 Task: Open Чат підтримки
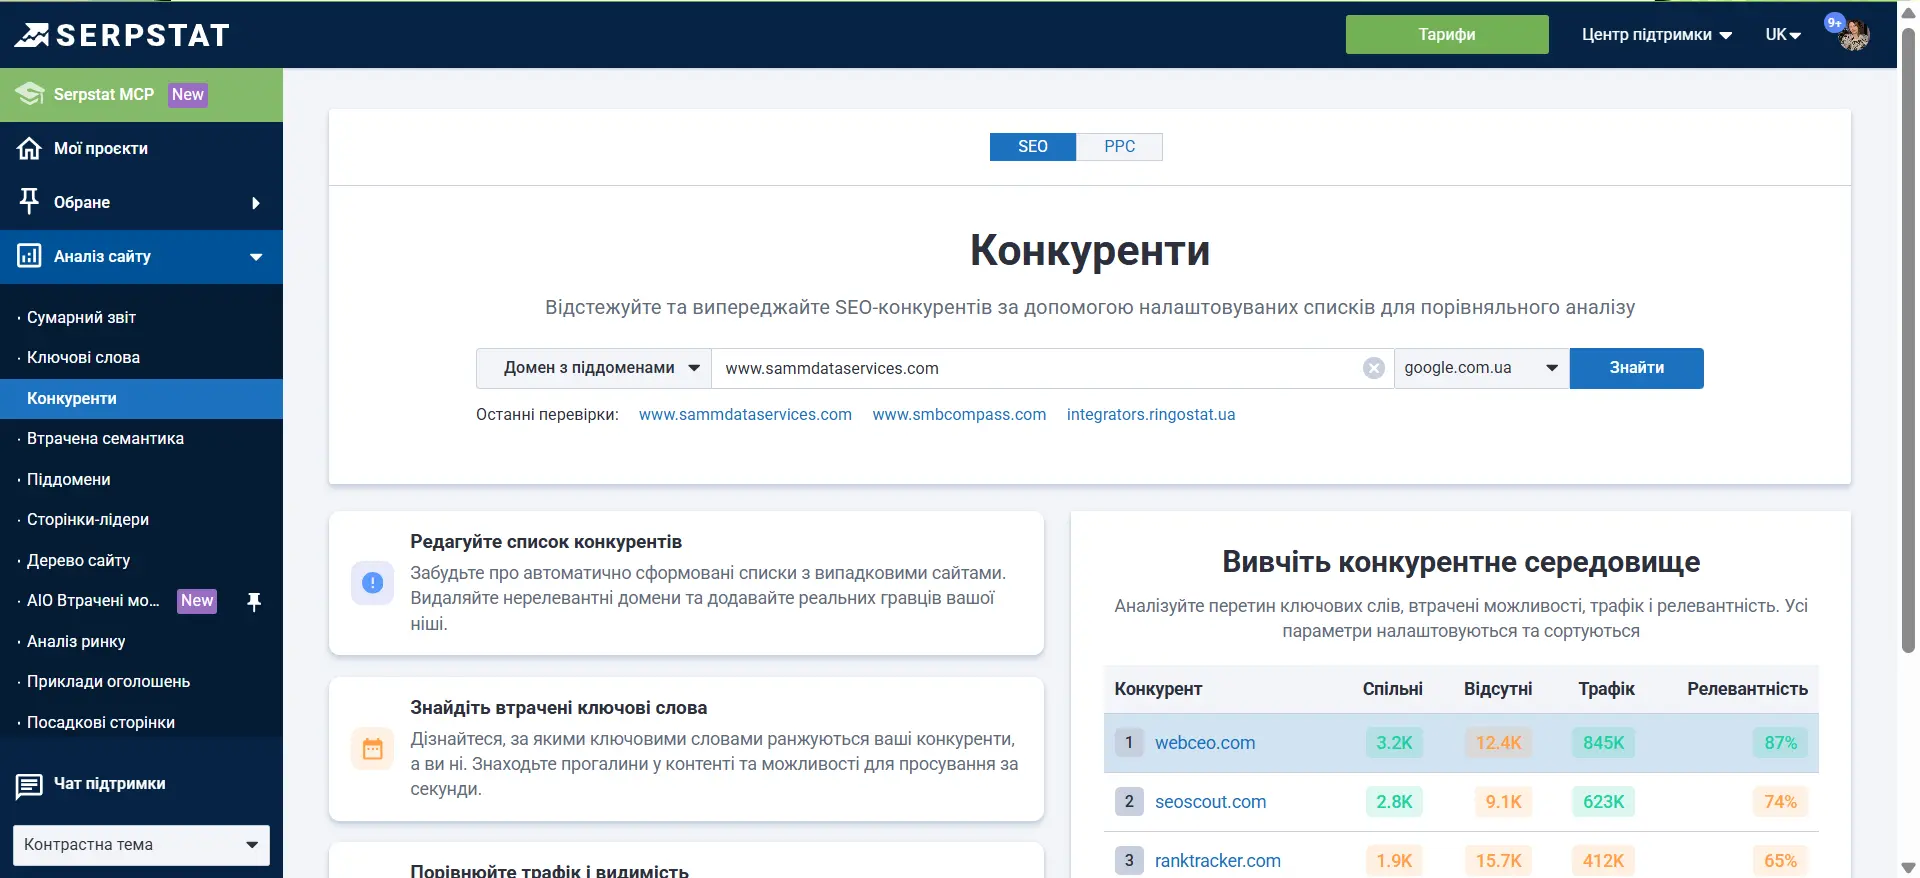click(x=110, y=784)
